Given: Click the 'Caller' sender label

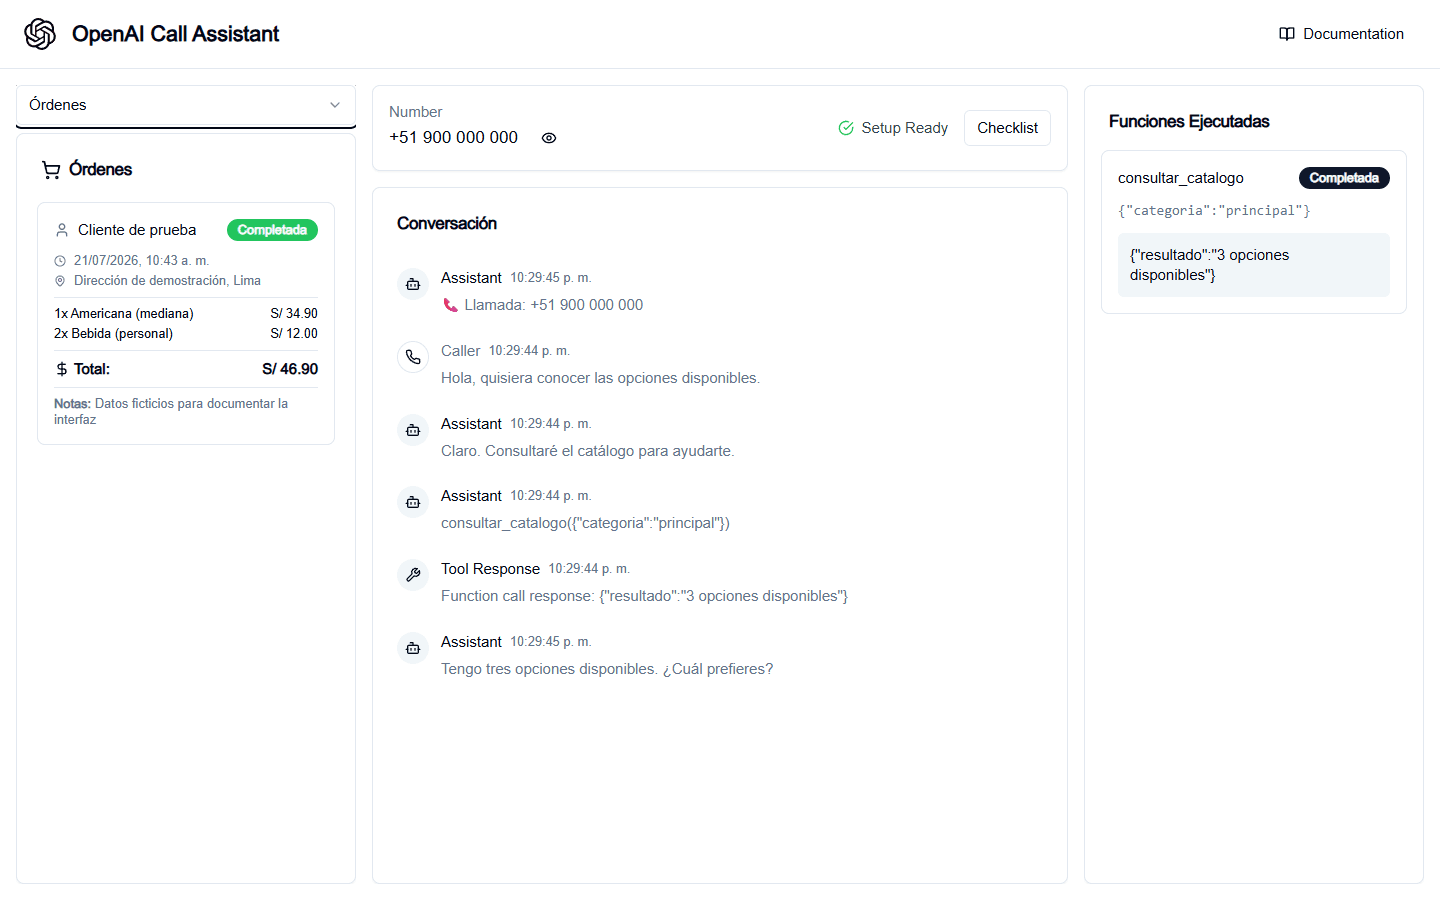Looking at the screenshot, I should pyautogui.click(x=460, y=351).
